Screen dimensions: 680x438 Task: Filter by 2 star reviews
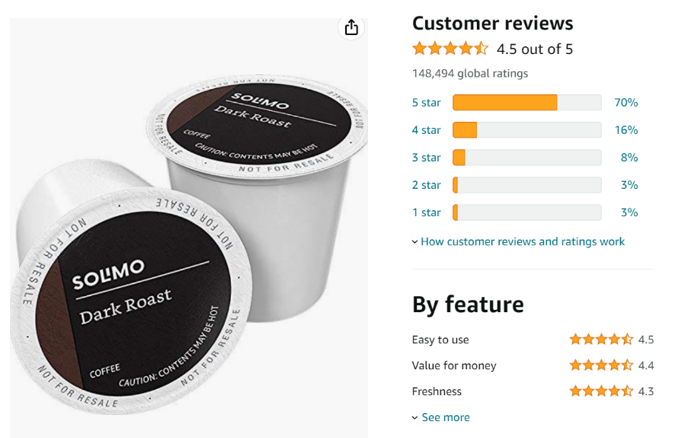click(x=426, y=185)
